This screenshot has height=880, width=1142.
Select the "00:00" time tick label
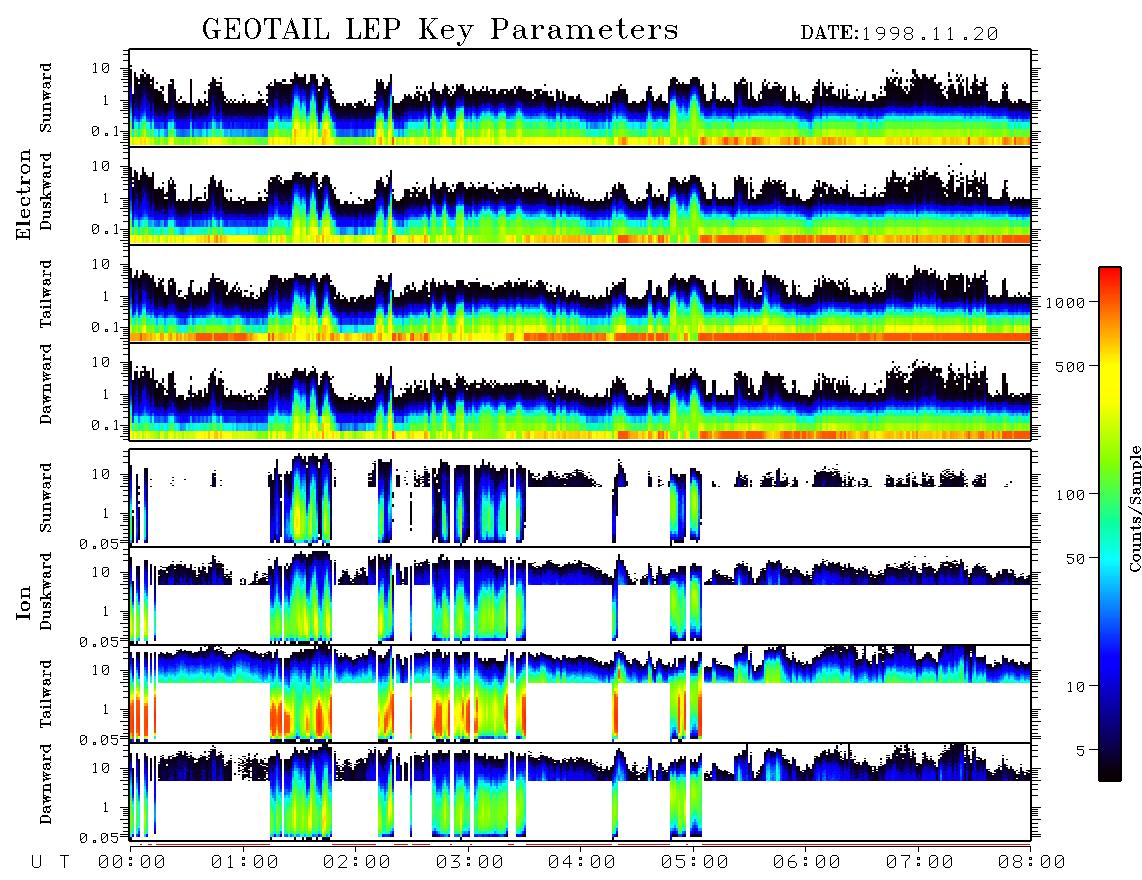[132, 862]
